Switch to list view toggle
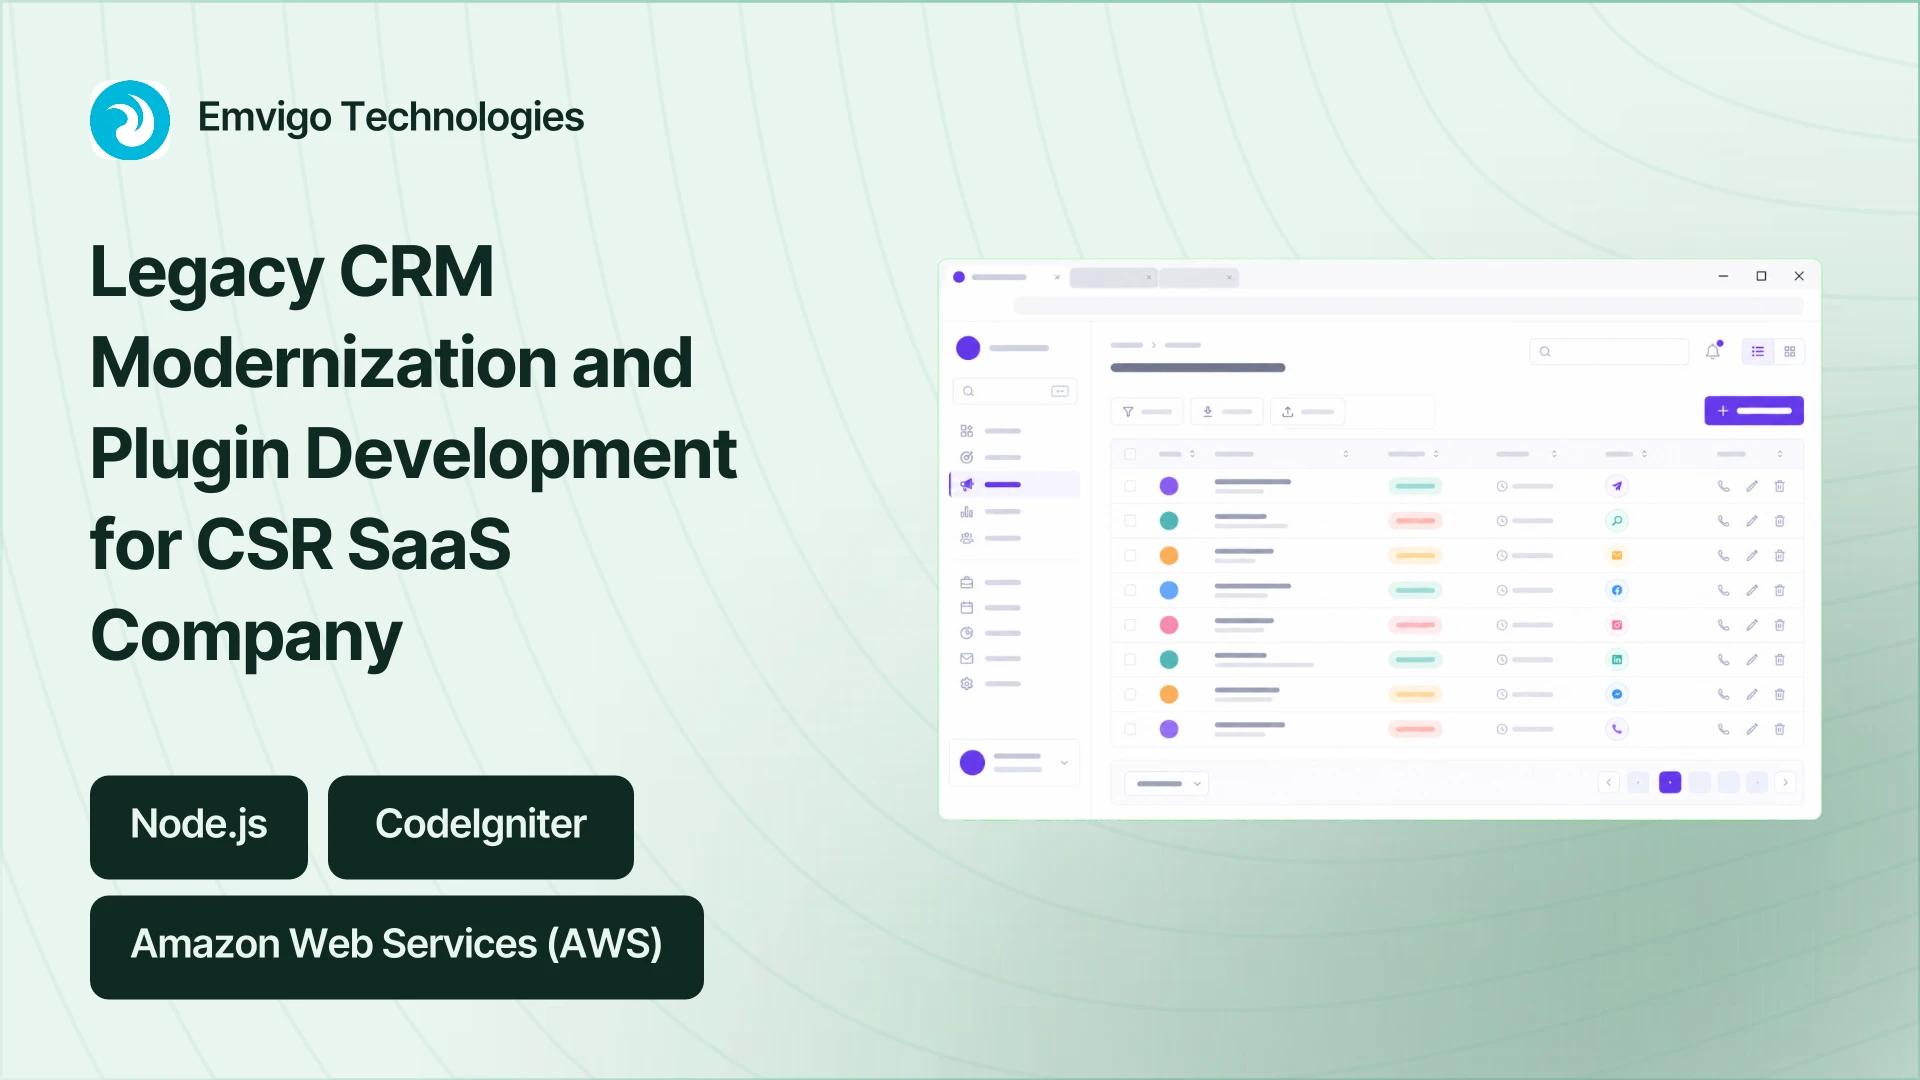The height and width of the screenshot is (1080, 1920). pyautogui.click(x=1758, y=351)
